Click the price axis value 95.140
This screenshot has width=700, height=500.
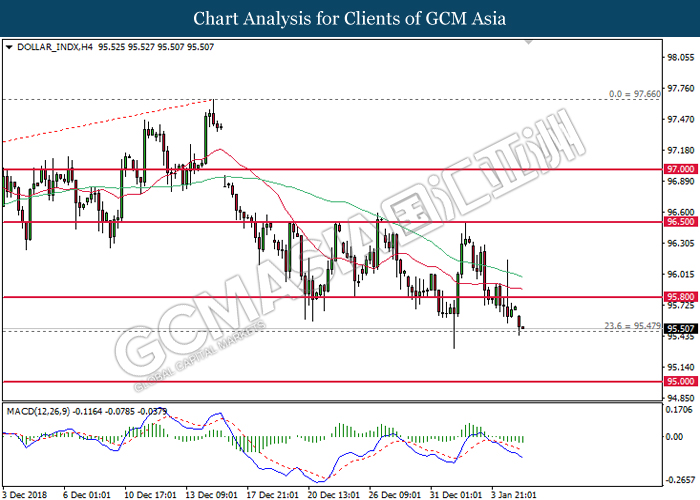681,367
